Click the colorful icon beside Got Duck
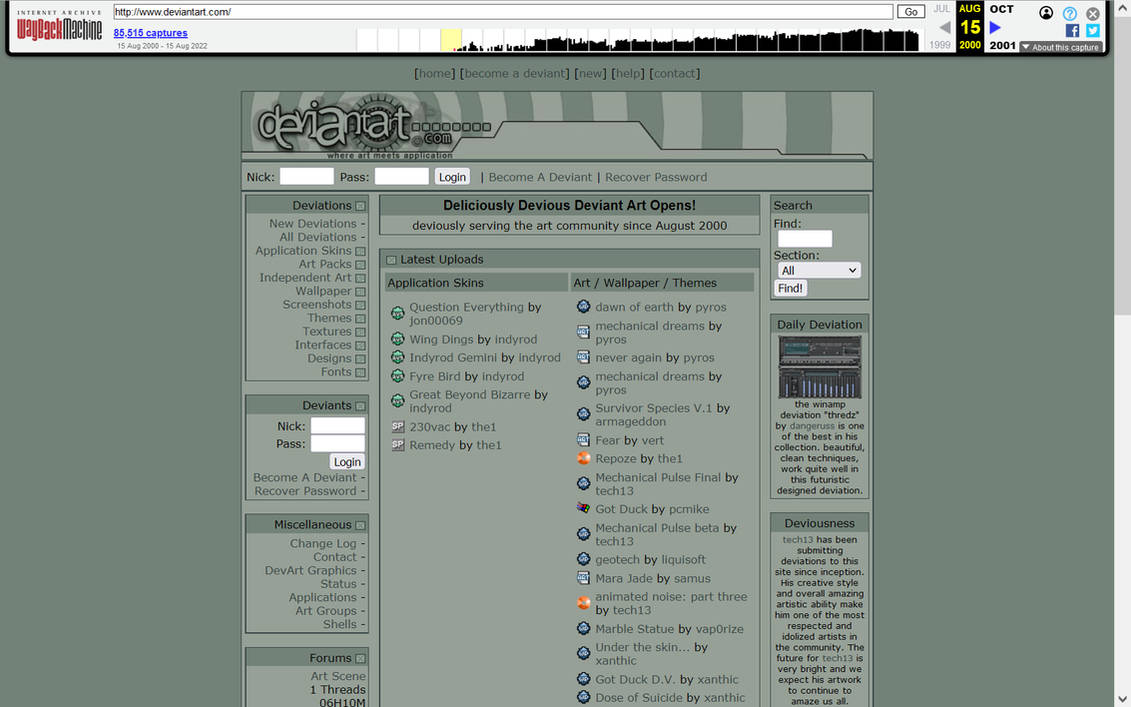This screenshot has width=1131, height=707. (584, 508)
